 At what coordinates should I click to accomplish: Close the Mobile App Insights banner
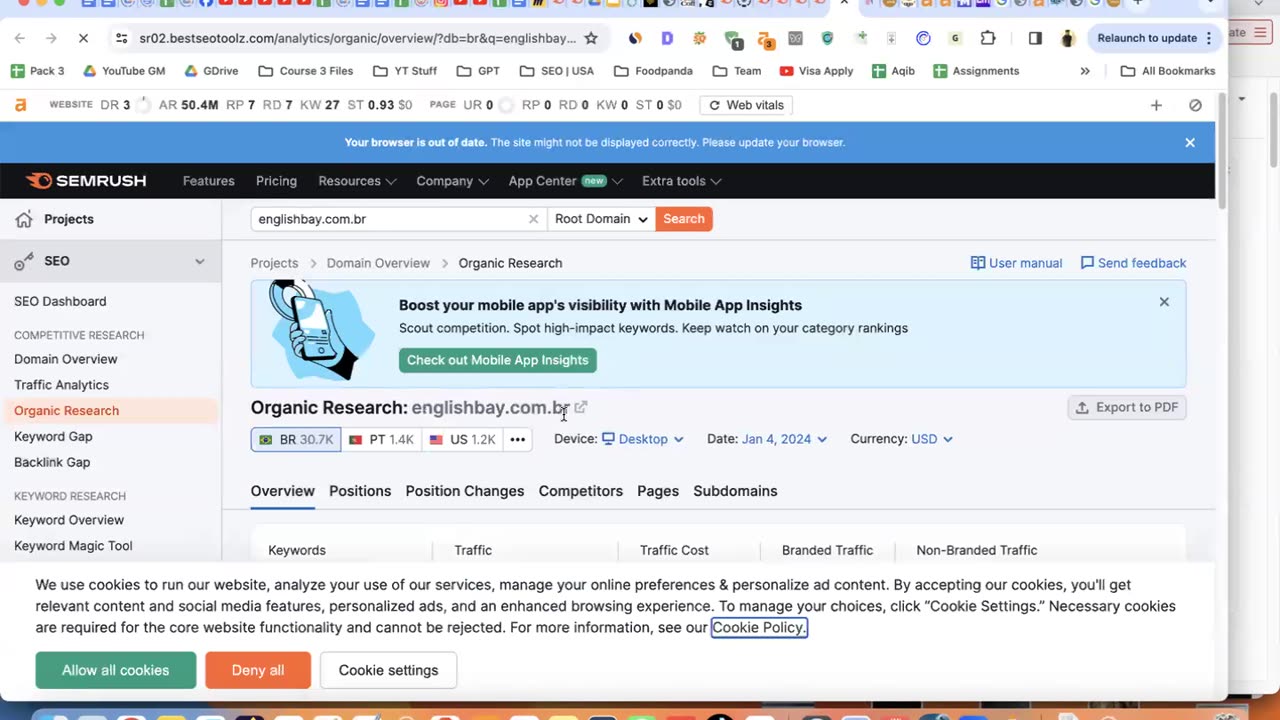(1164, 301)
